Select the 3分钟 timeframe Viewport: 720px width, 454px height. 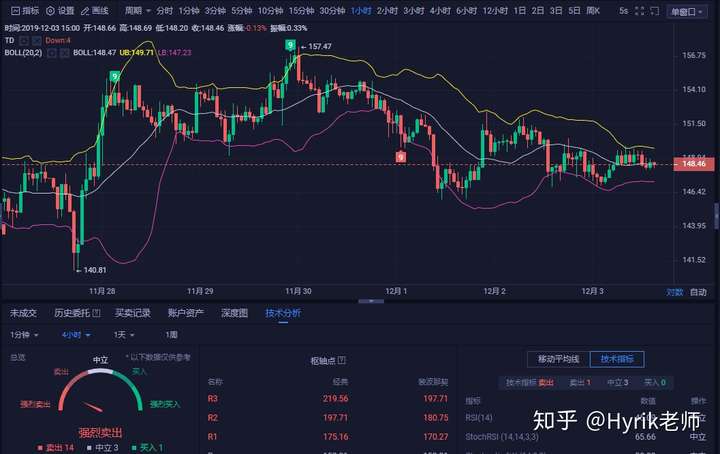(215, 11)
